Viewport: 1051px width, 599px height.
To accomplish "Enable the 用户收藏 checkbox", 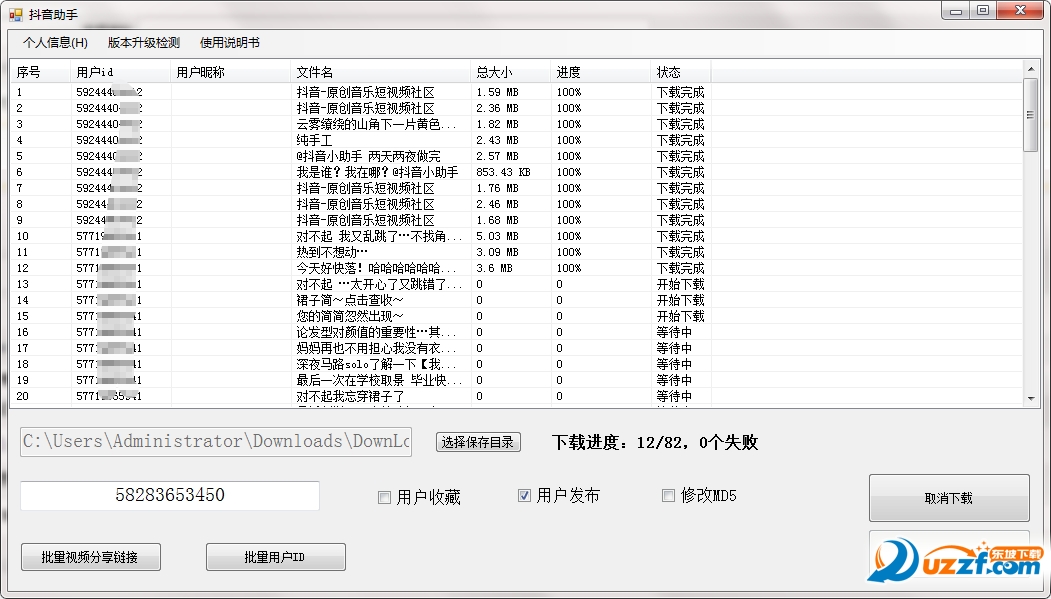I will click(x=385, y=497).
